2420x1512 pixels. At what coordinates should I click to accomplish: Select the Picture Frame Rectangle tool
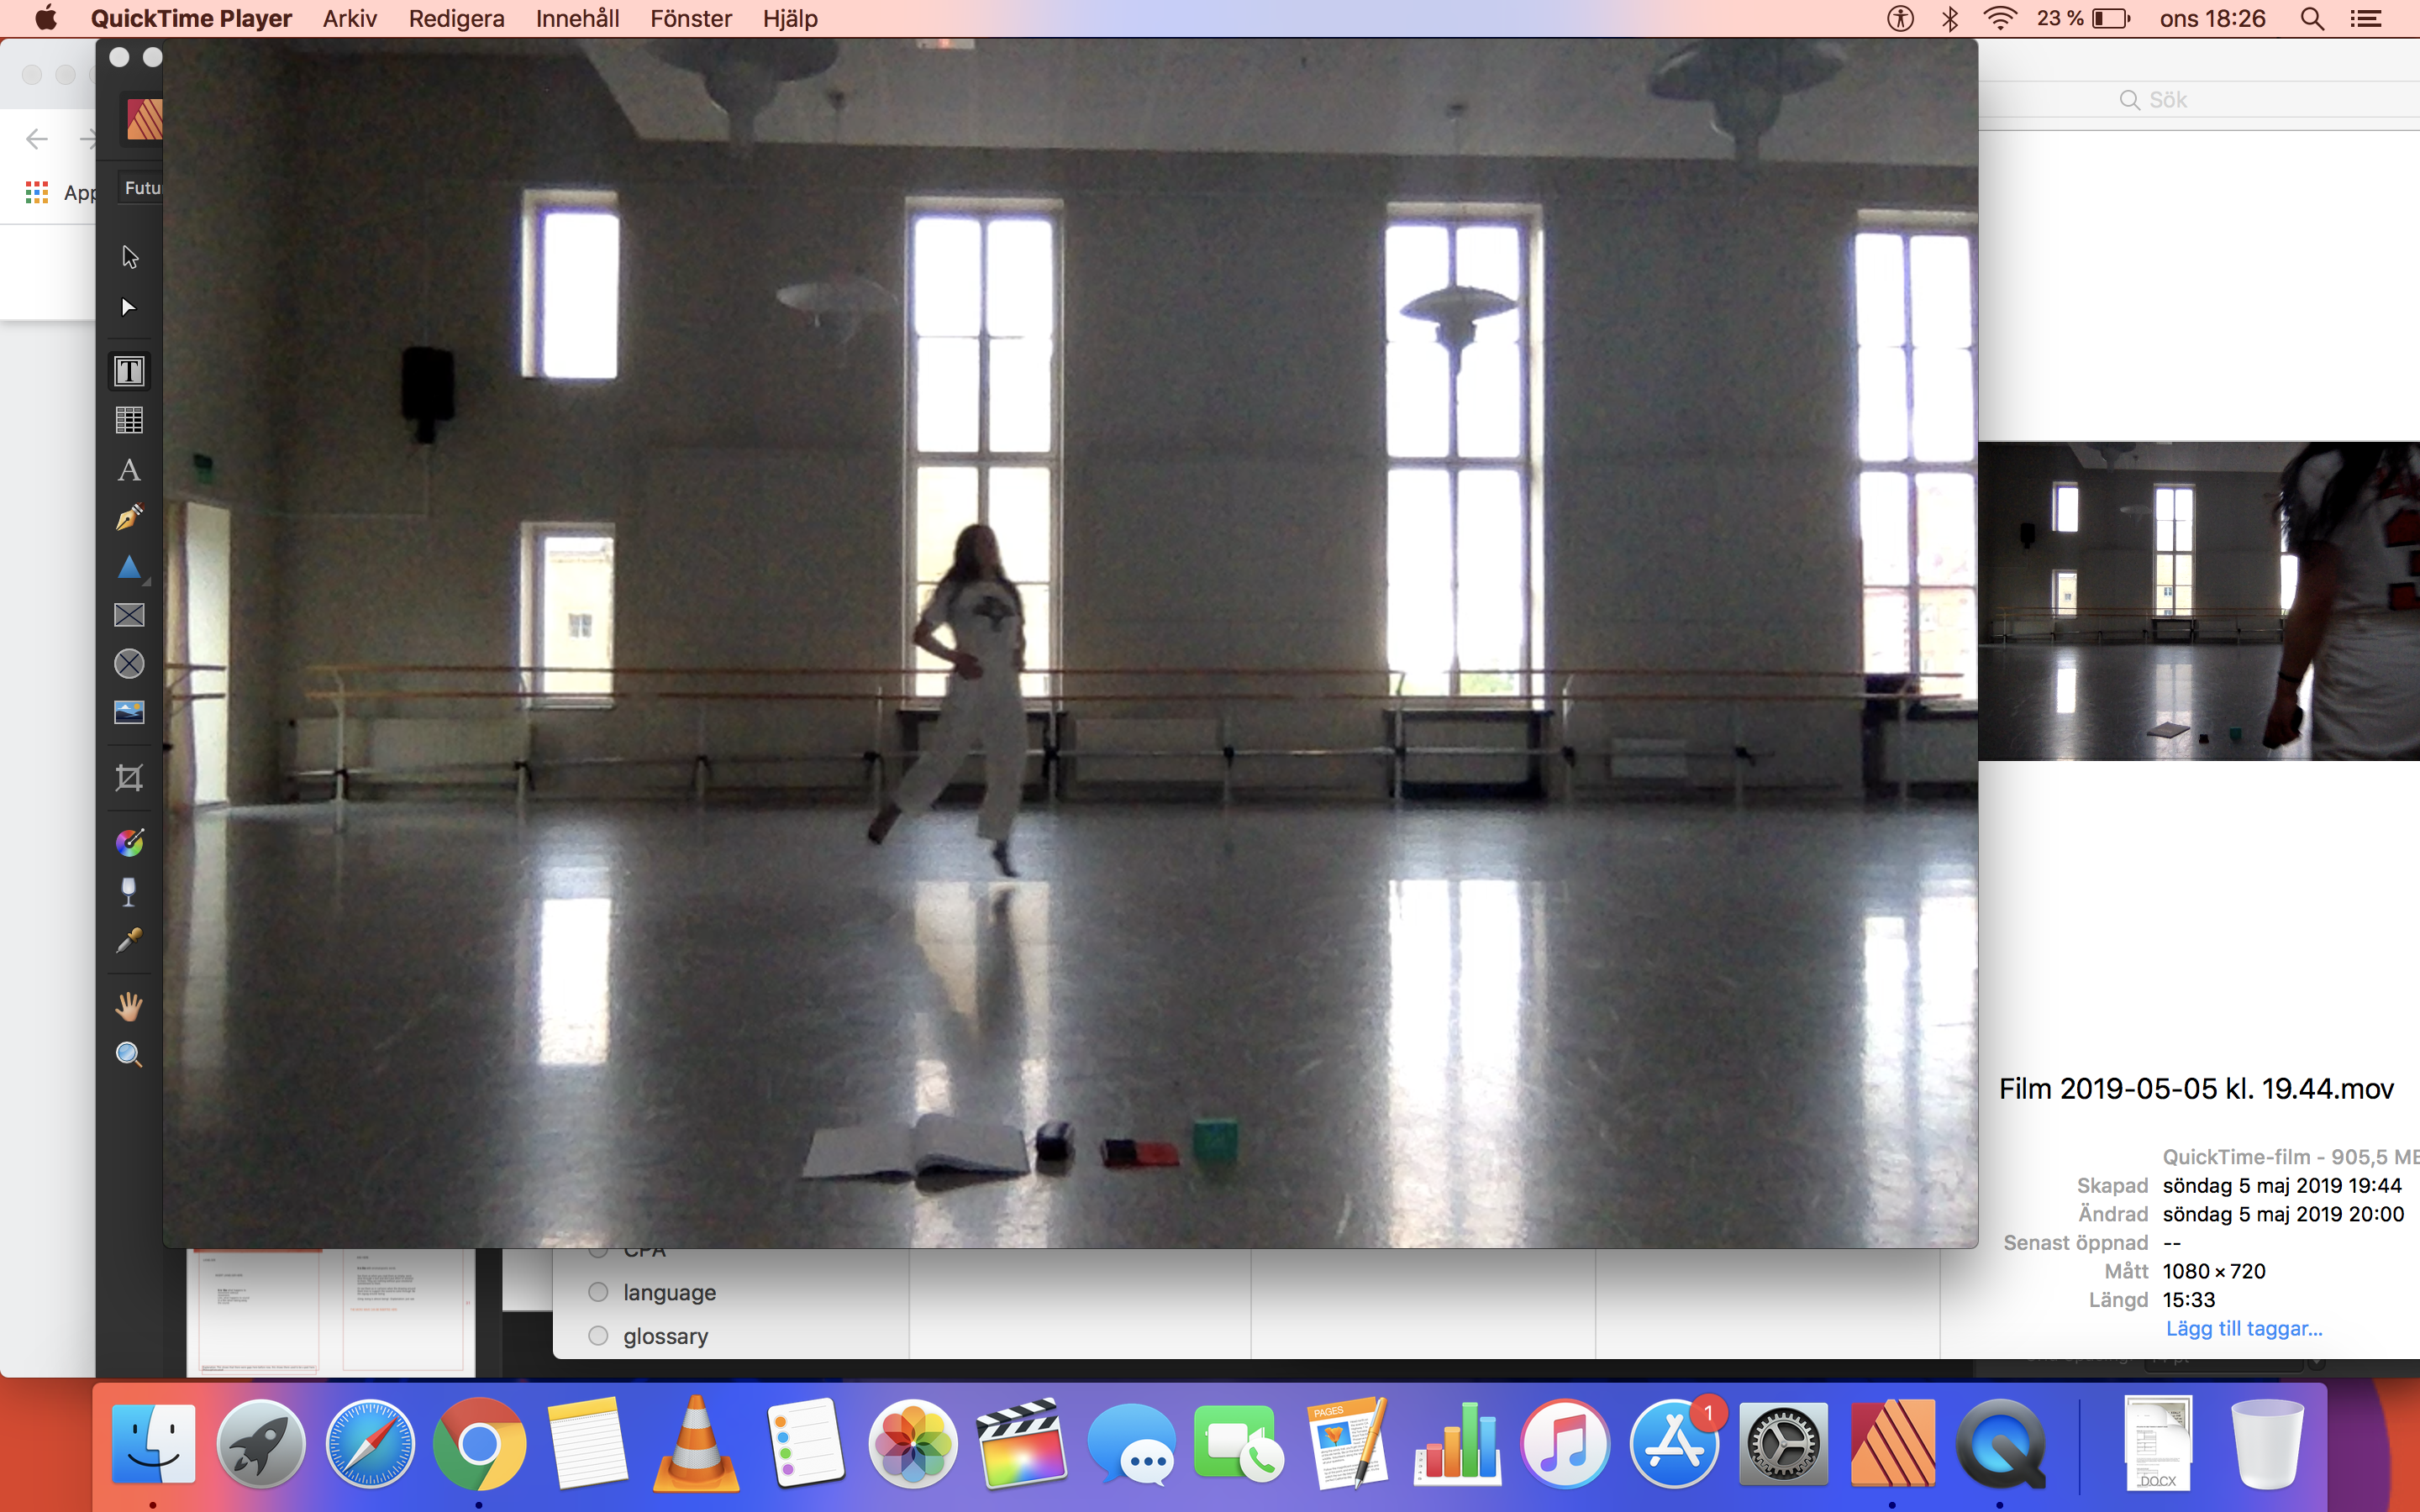(129, 615)
